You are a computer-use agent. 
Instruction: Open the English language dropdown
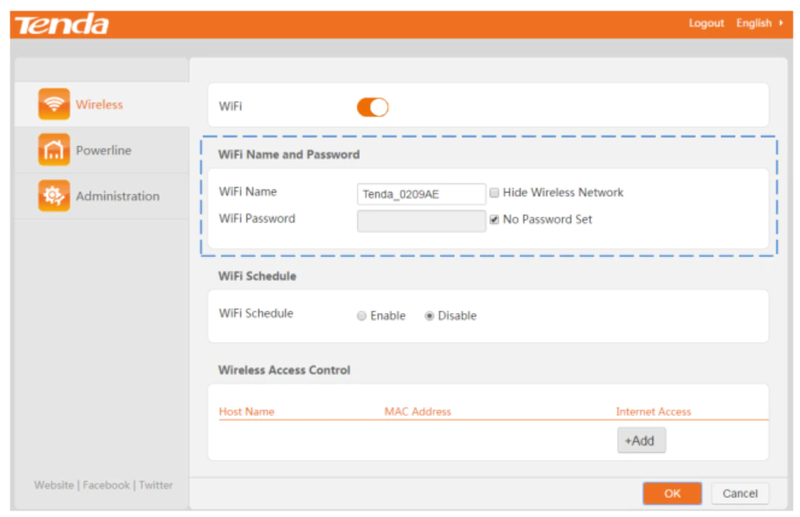(x=759, y=23)
